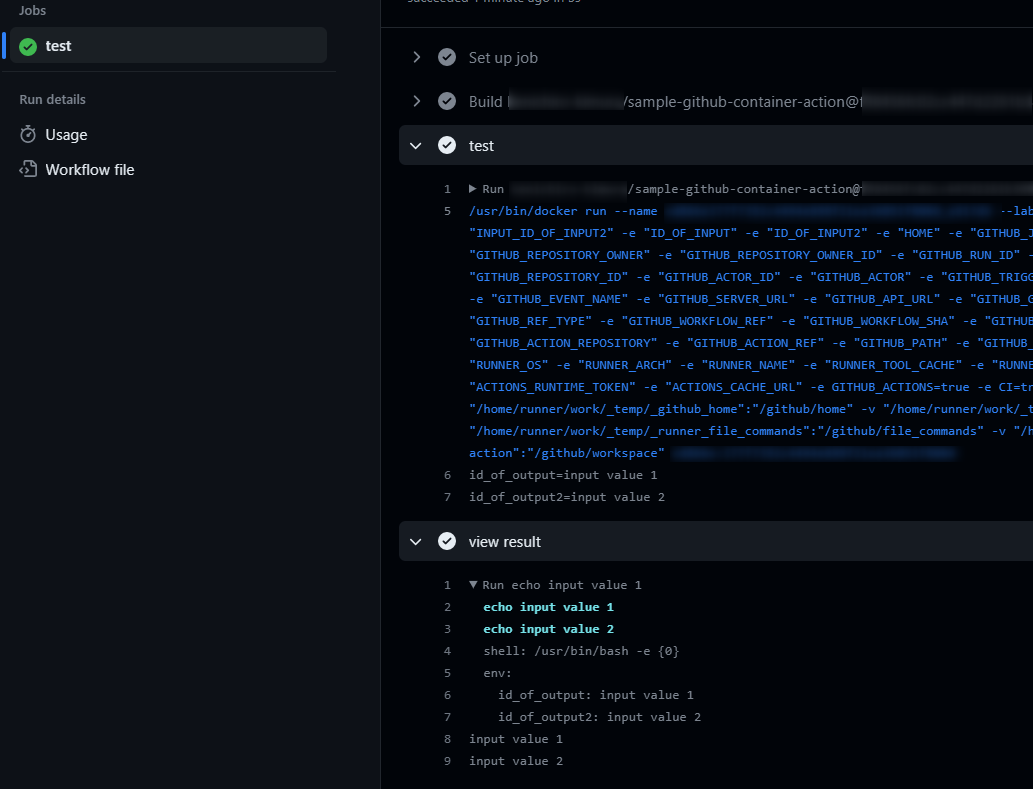Click id_of_output: input value 1 env line
The image size is (1033, 789).
(x=596, y=695)
